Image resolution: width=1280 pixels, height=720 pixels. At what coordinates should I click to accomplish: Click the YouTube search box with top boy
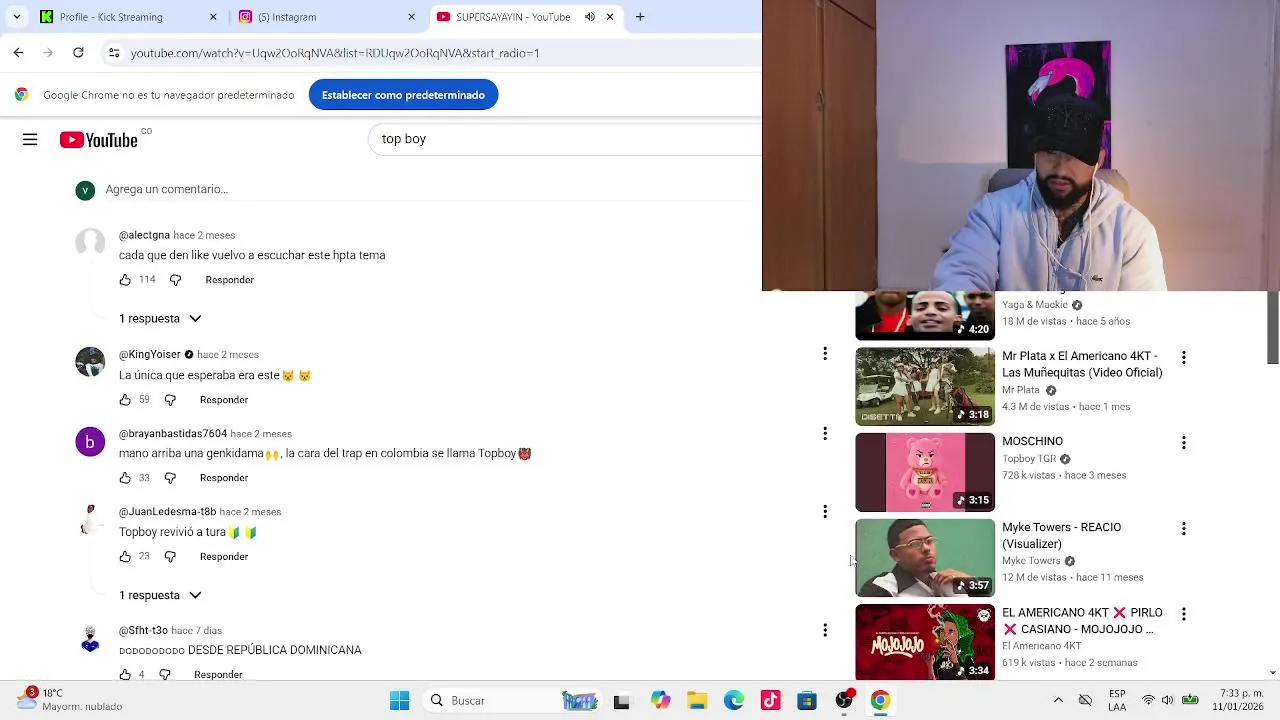[565, 139]
